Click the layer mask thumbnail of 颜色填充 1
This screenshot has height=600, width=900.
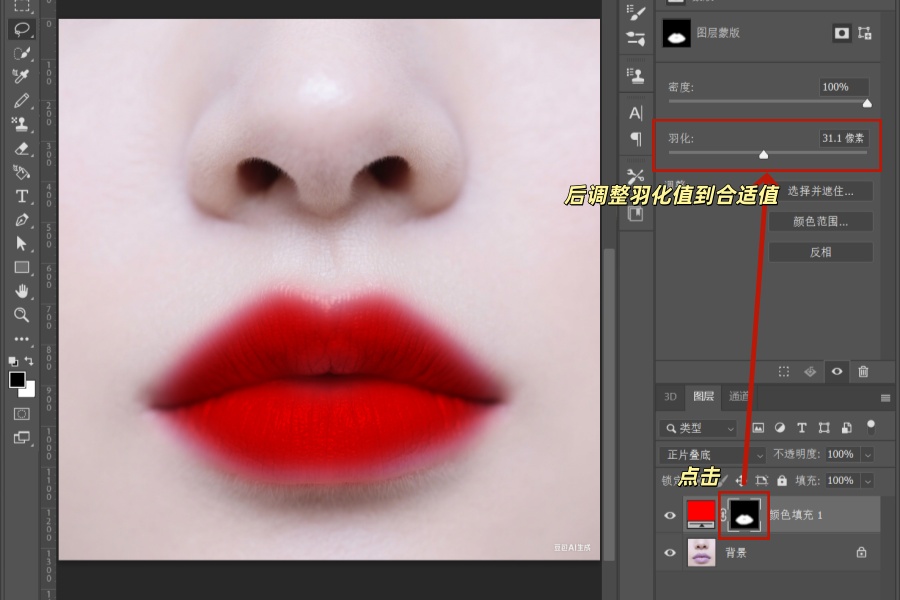[x=744, y=515]
